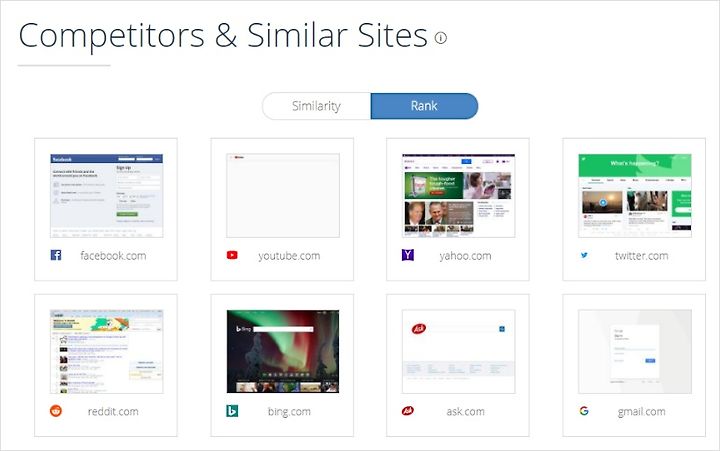
Task: Click the Facebook favicon icon
Action: [x=56, y=255]
